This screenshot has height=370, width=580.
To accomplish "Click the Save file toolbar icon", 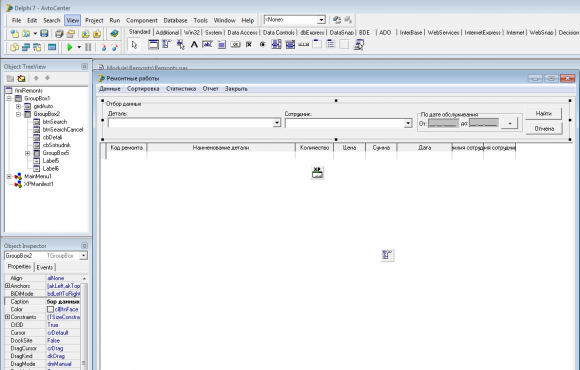I will click(44, 34).
